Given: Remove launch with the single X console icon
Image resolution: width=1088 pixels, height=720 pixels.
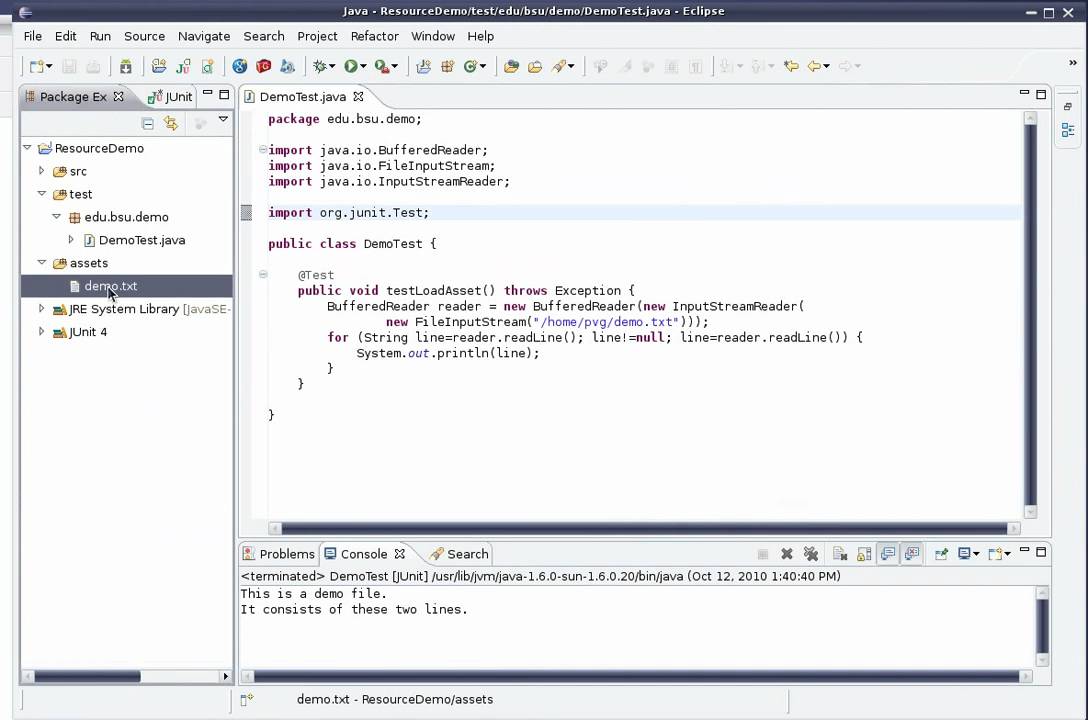Looking at the screenshot, I should tap(787, 554).
